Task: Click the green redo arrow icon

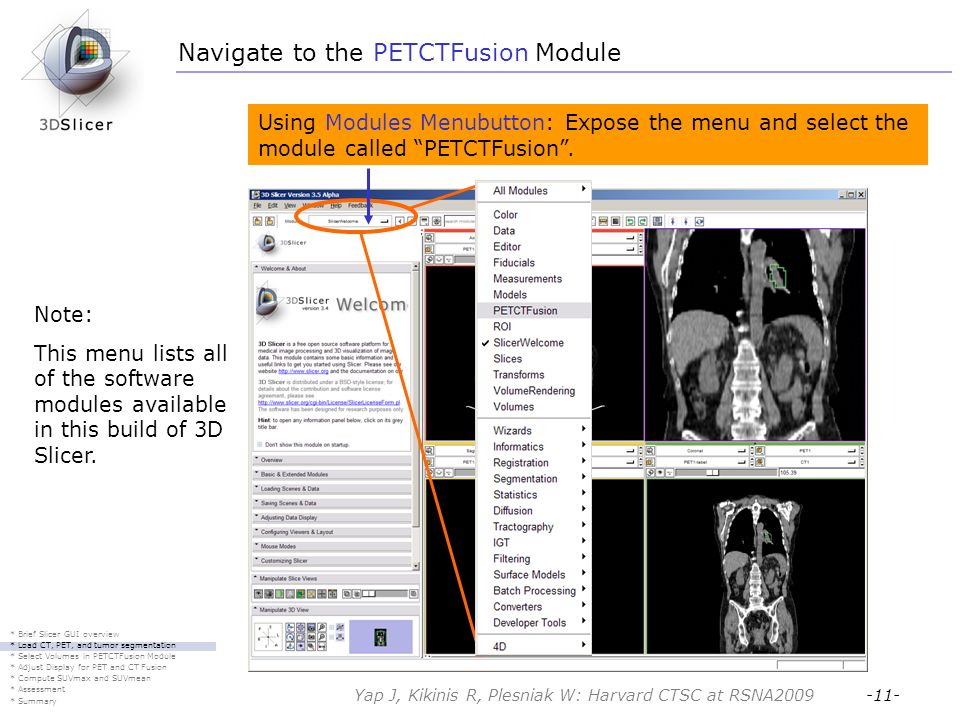Action: coord(642,221)
